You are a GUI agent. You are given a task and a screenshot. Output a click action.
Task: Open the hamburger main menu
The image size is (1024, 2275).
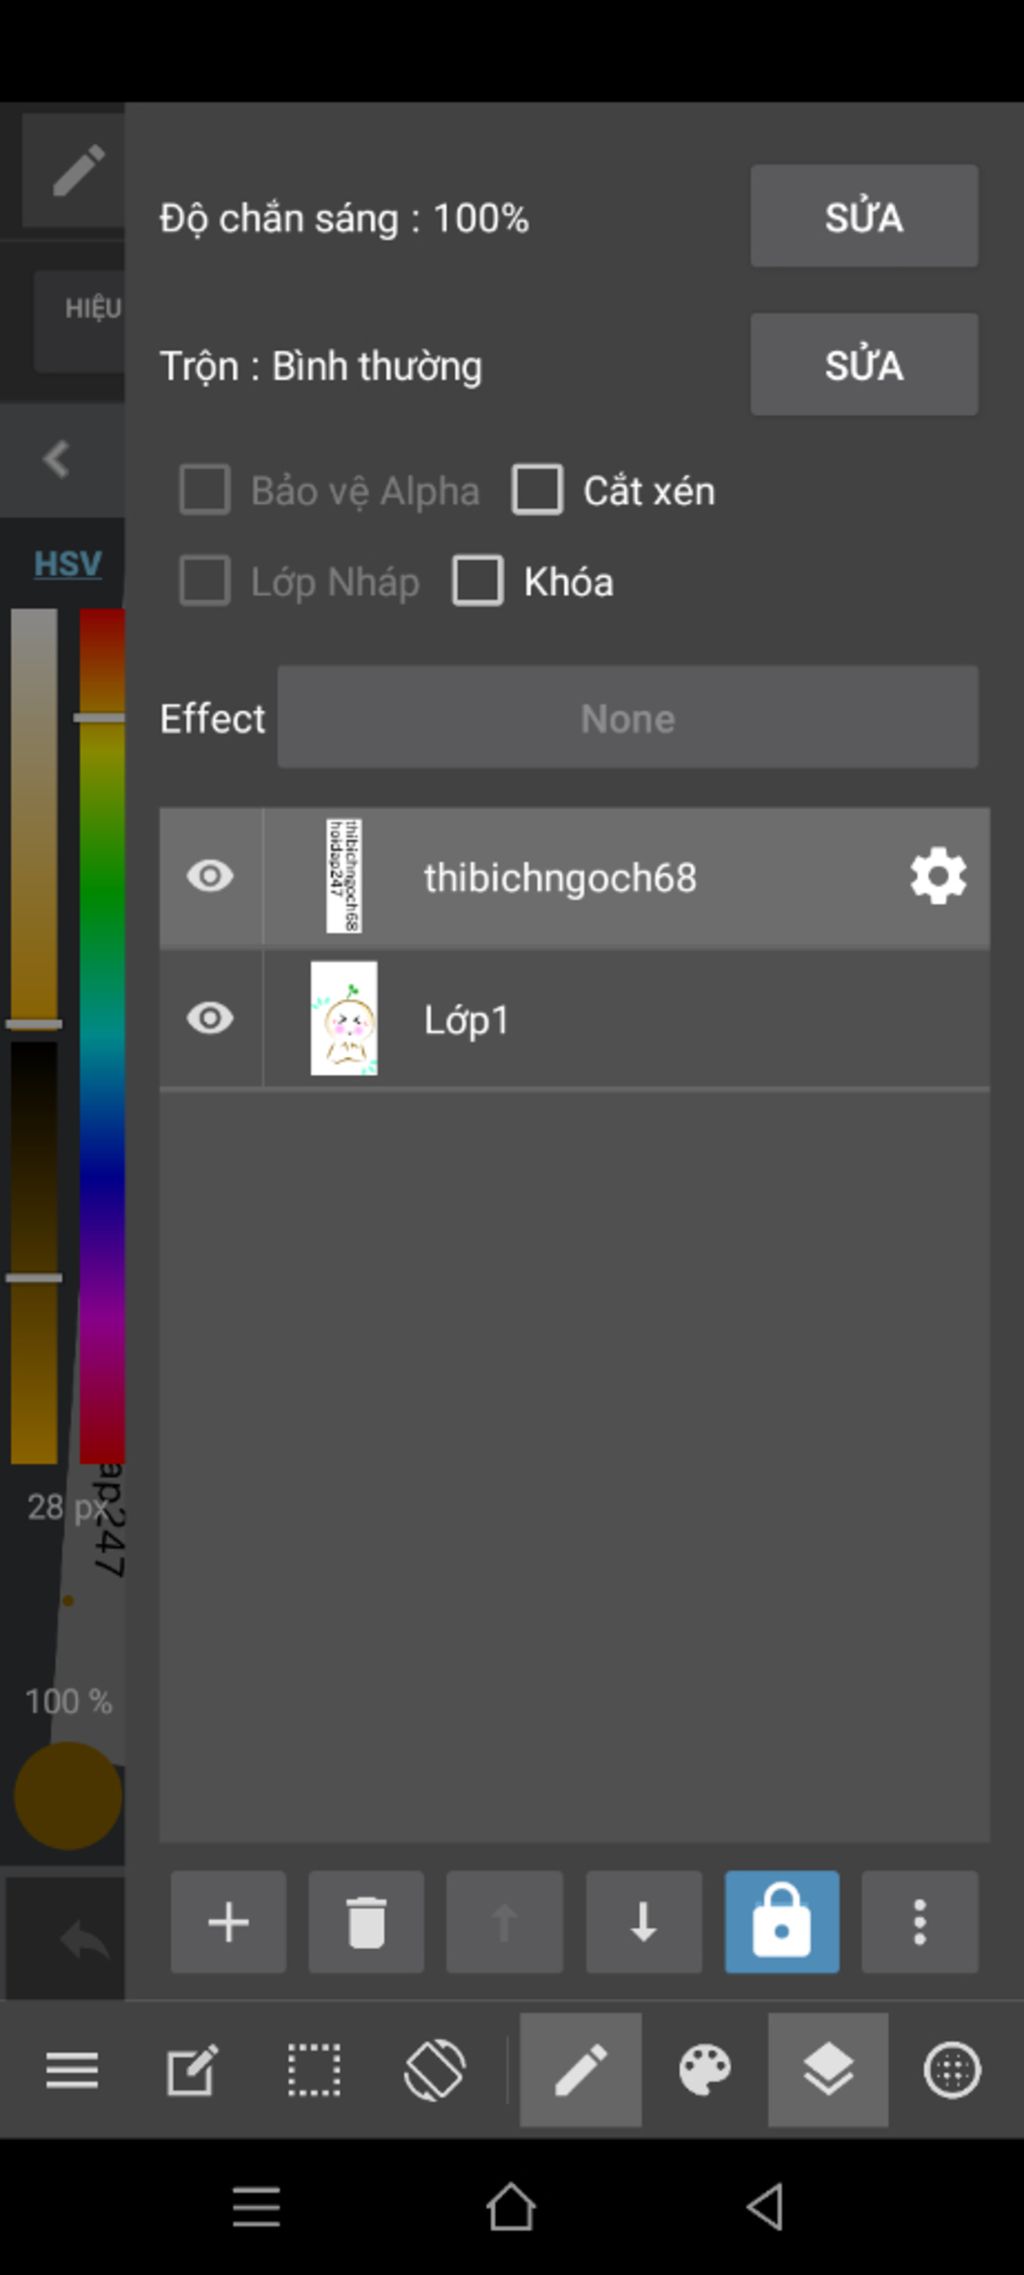tap(72, 2069)
